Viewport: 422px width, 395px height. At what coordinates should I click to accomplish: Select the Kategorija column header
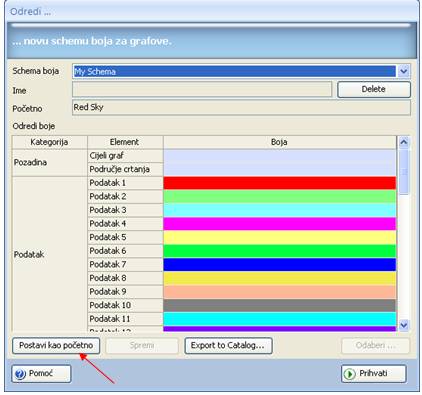pos(49,142)
